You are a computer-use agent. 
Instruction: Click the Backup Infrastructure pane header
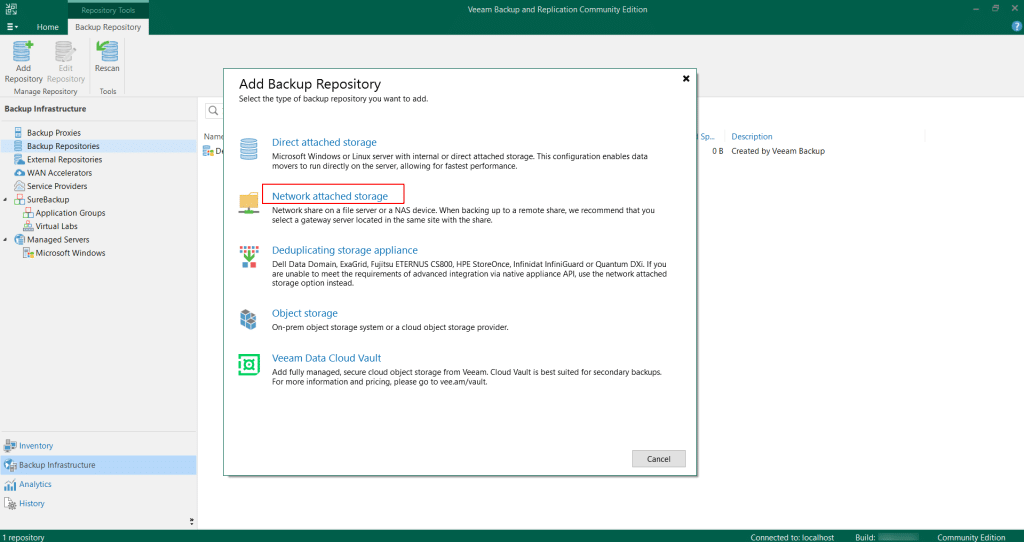click(x=45, y=108)
